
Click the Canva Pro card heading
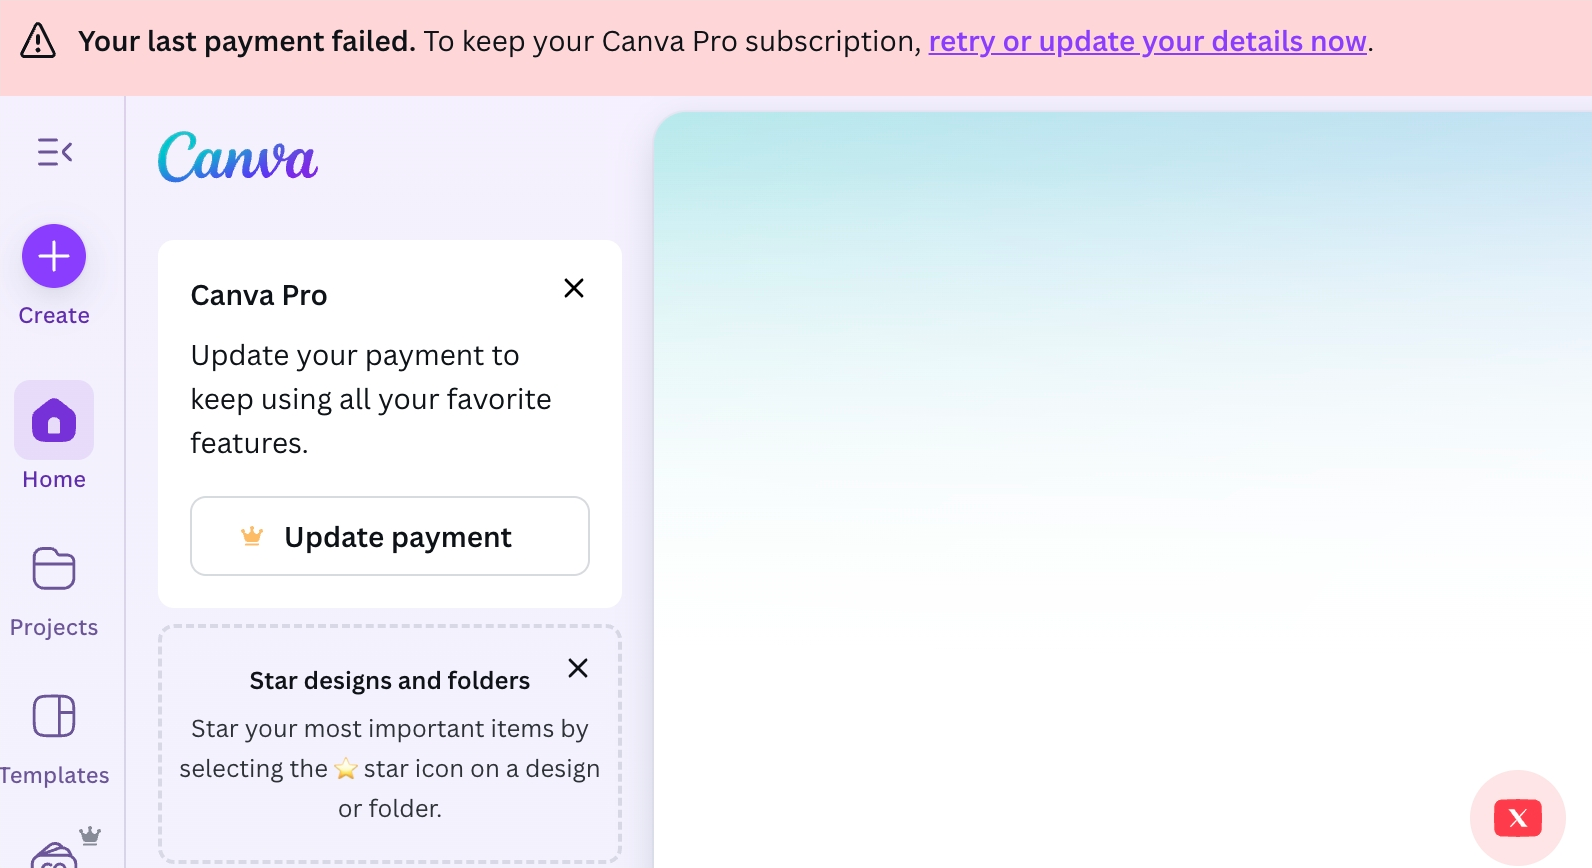[x=259, y=295]
